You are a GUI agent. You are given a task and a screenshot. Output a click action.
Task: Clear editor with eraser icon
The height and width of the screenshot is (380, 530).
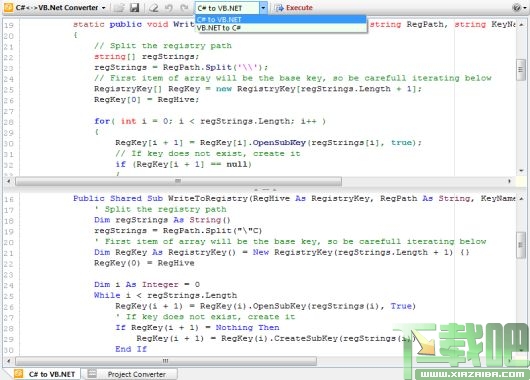(x=154, y=7)
